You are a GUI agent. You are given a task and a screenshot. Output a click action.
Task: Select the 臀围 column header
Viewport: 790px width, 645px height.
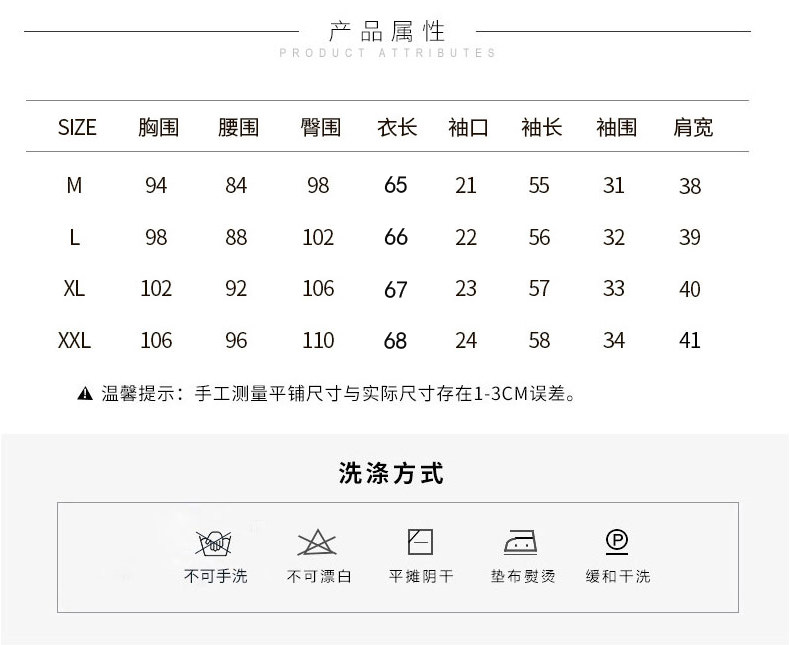[x=320, y=127]
